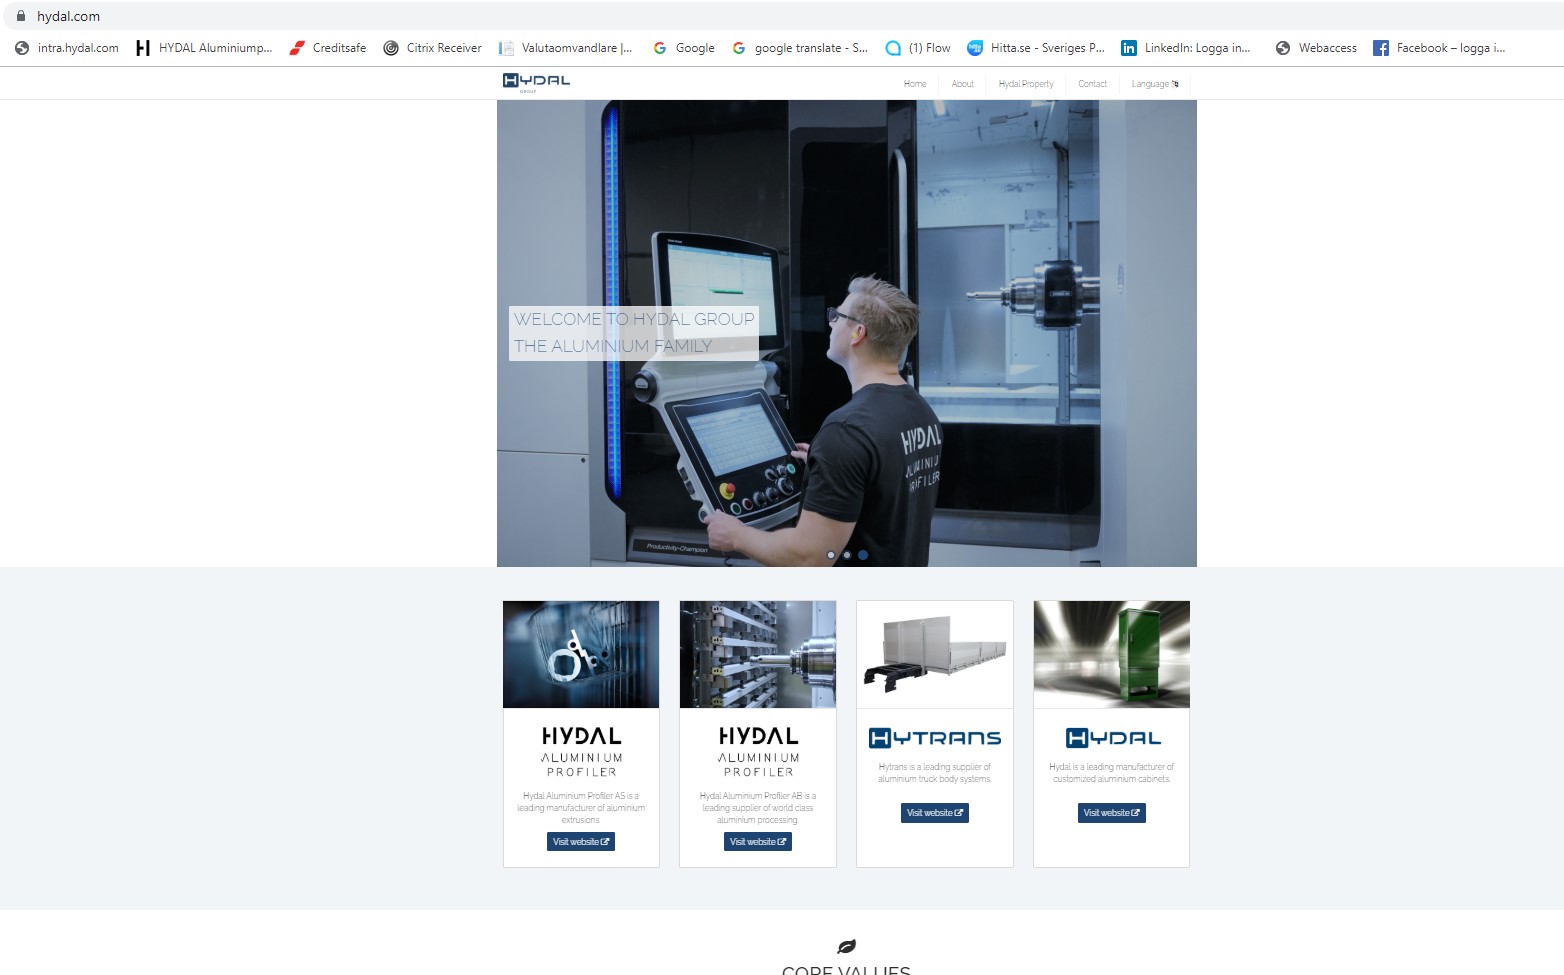Click the green aluminium cabinet thumbnail
The image size is (1564, 975).
(x=1112, y=654)
